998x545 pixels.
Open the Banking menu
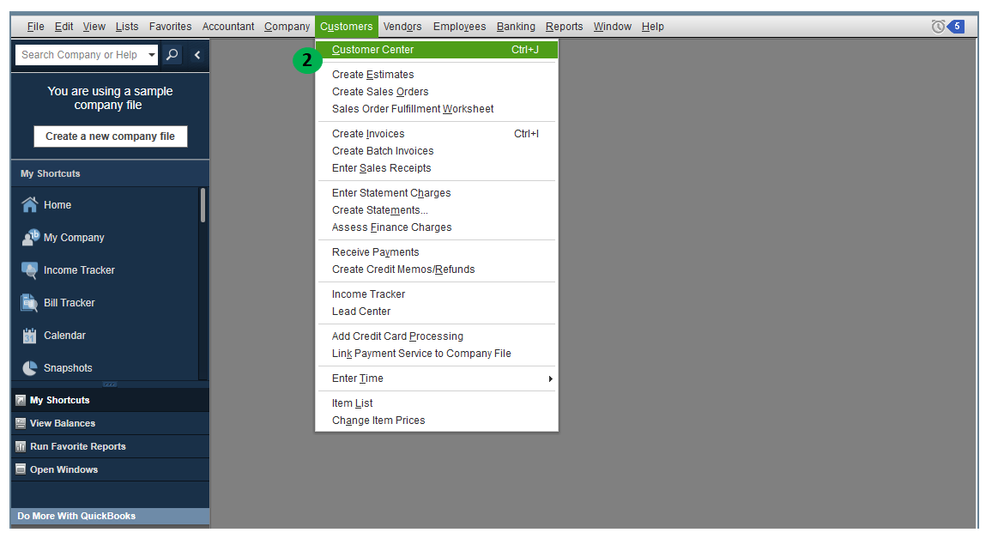click(516, 26)
